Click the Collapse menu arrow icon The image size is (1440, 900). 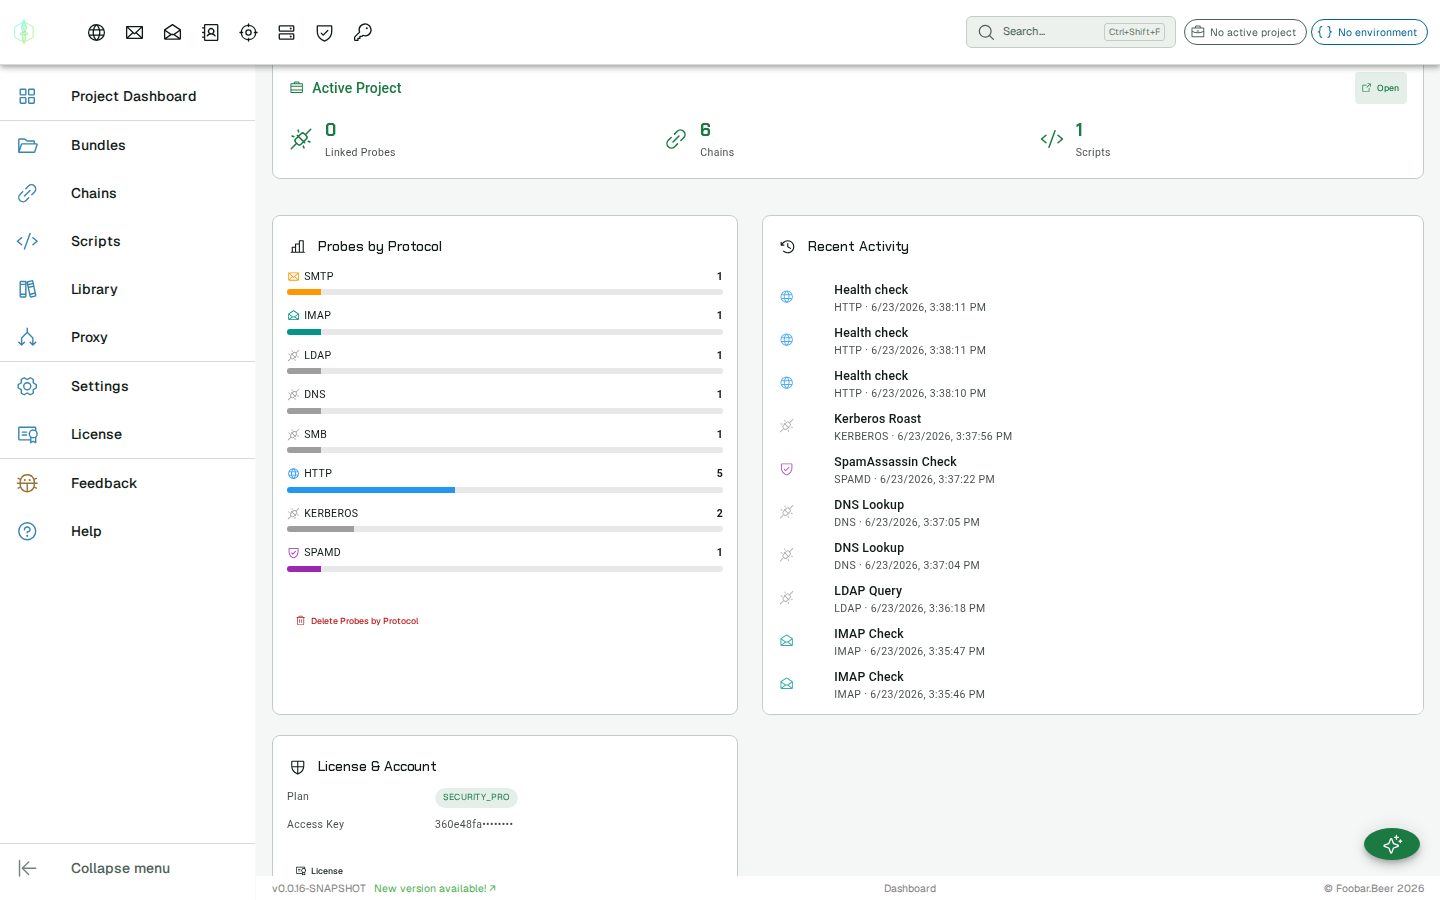[x=27, y=868]
